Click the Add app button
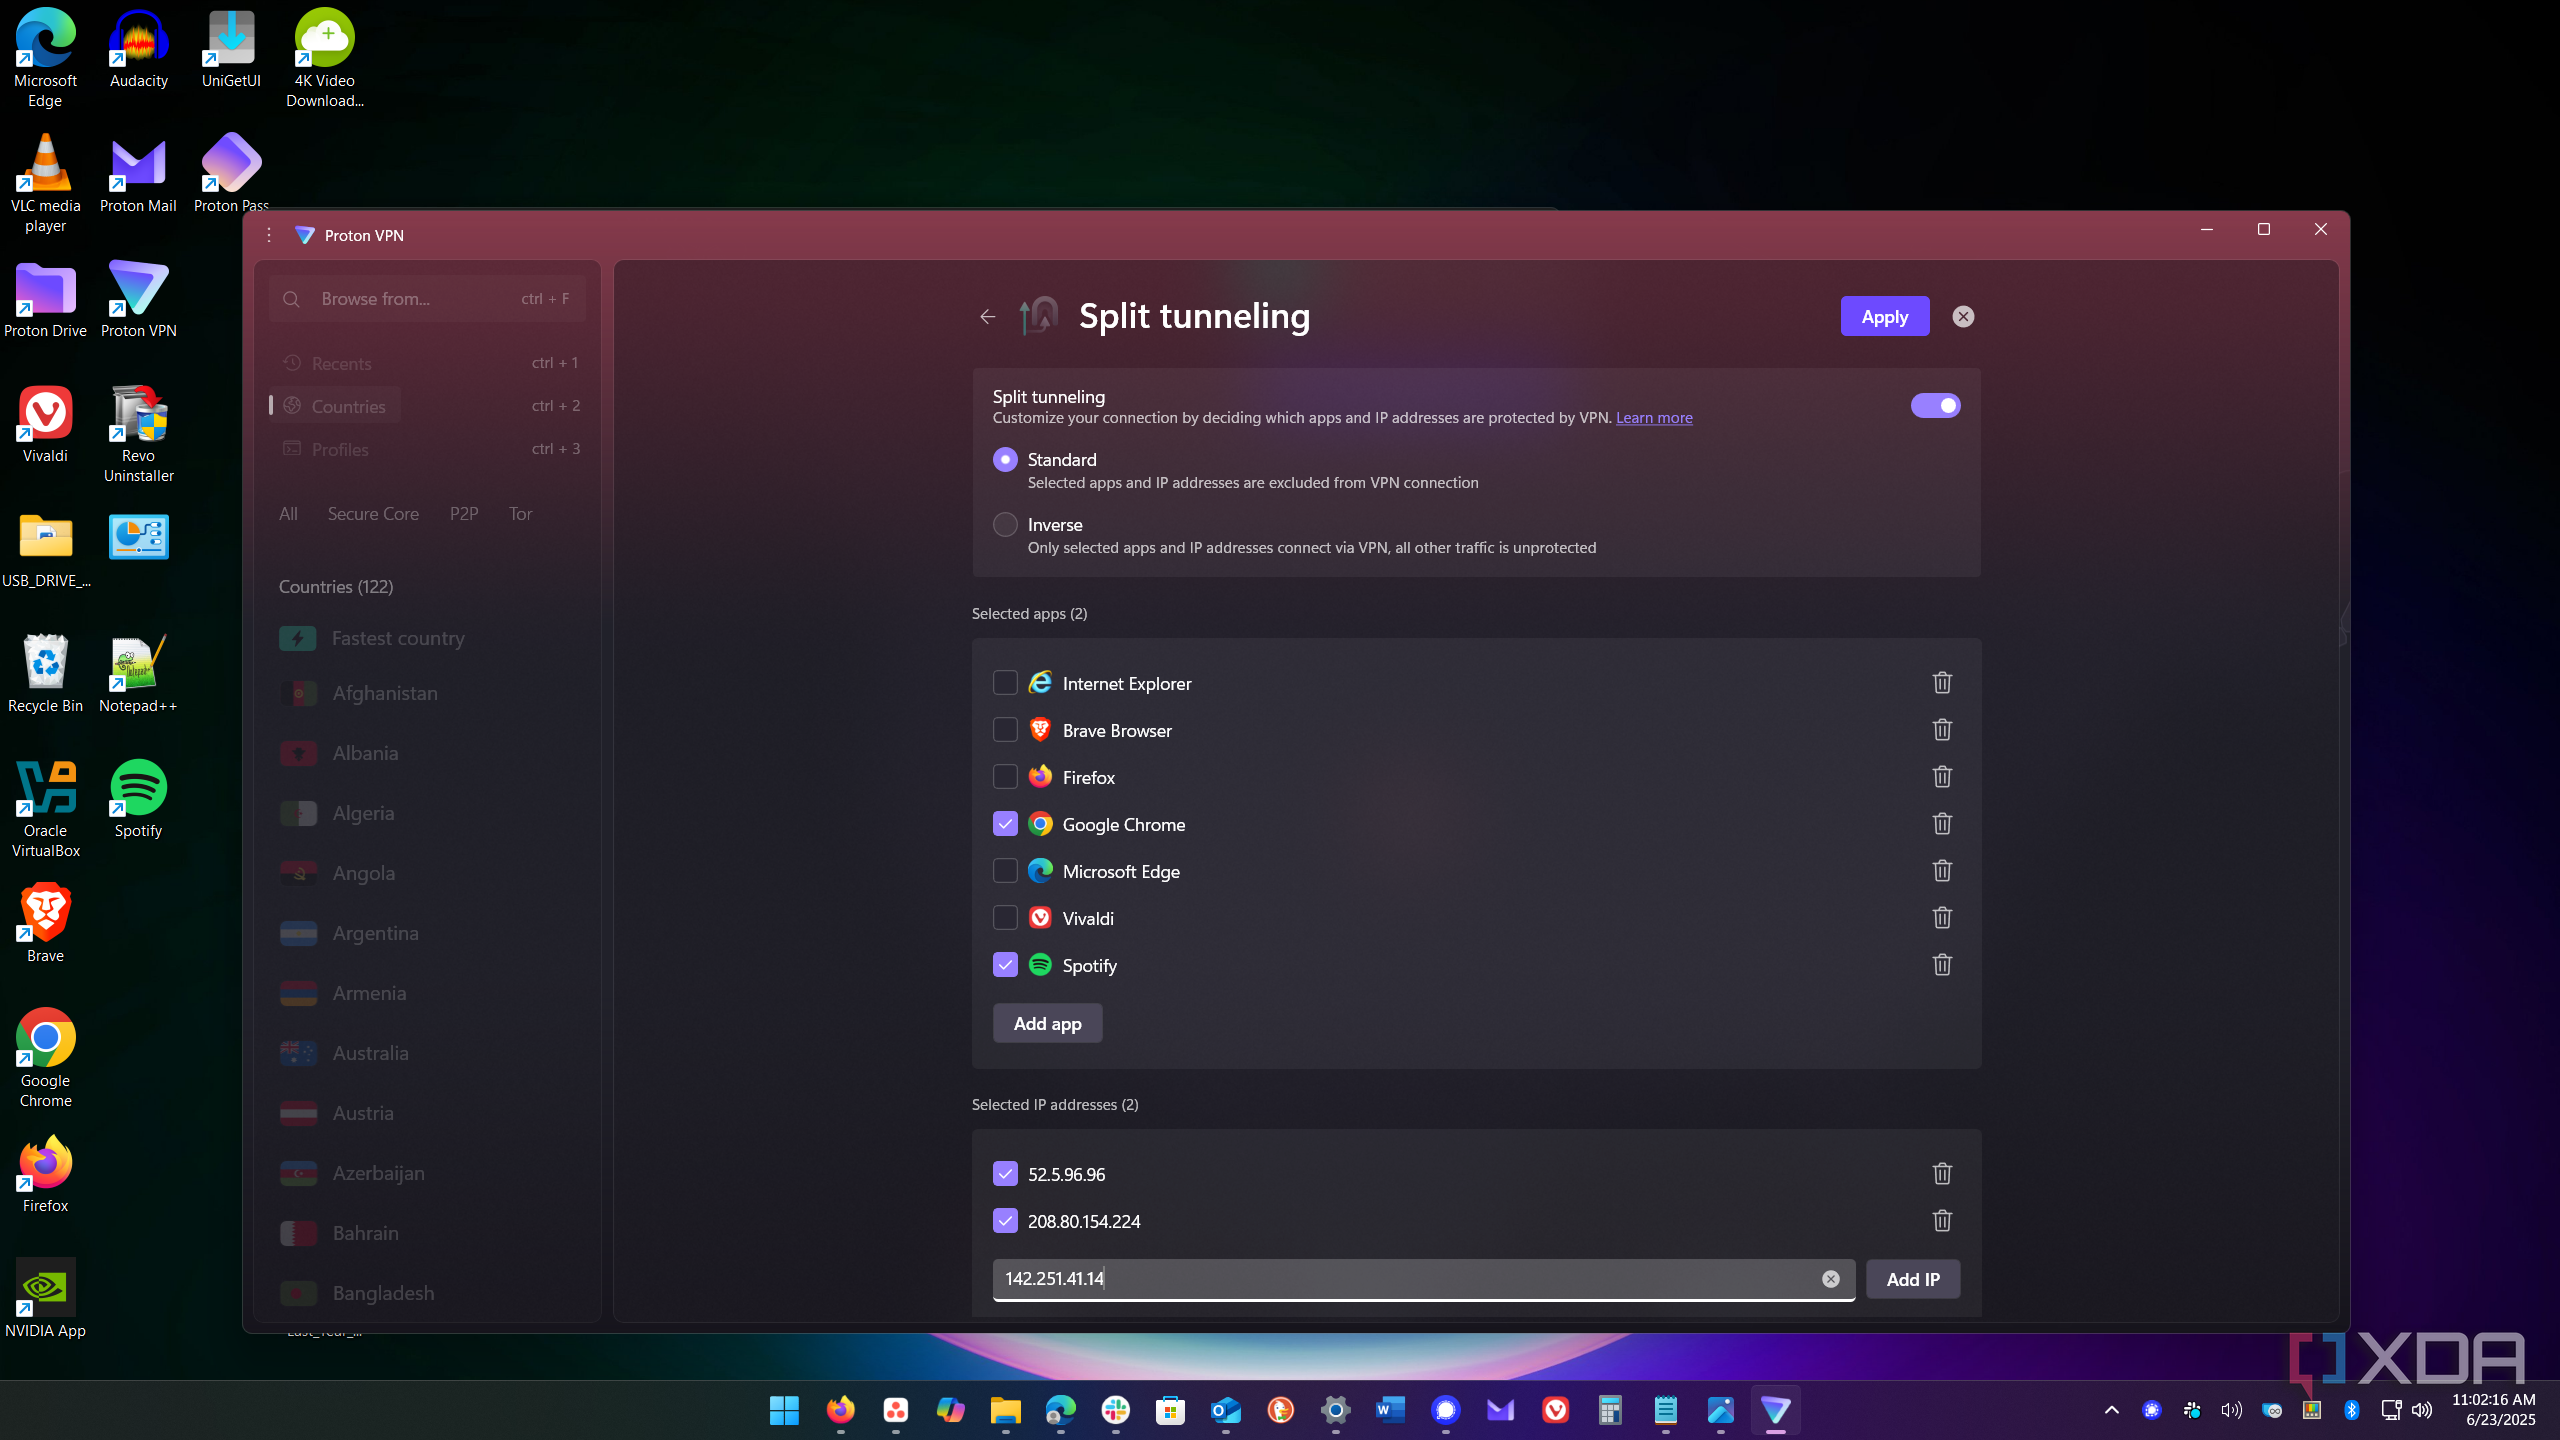The width and height of the screenshot is (2560, 1440). pyautogui.click(x=1047, y=1024)
